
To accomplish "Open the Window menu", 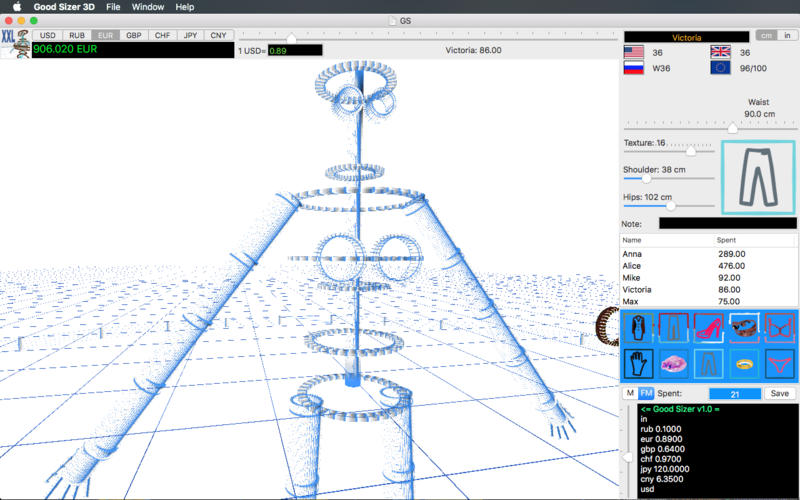I will click(148, 7).
